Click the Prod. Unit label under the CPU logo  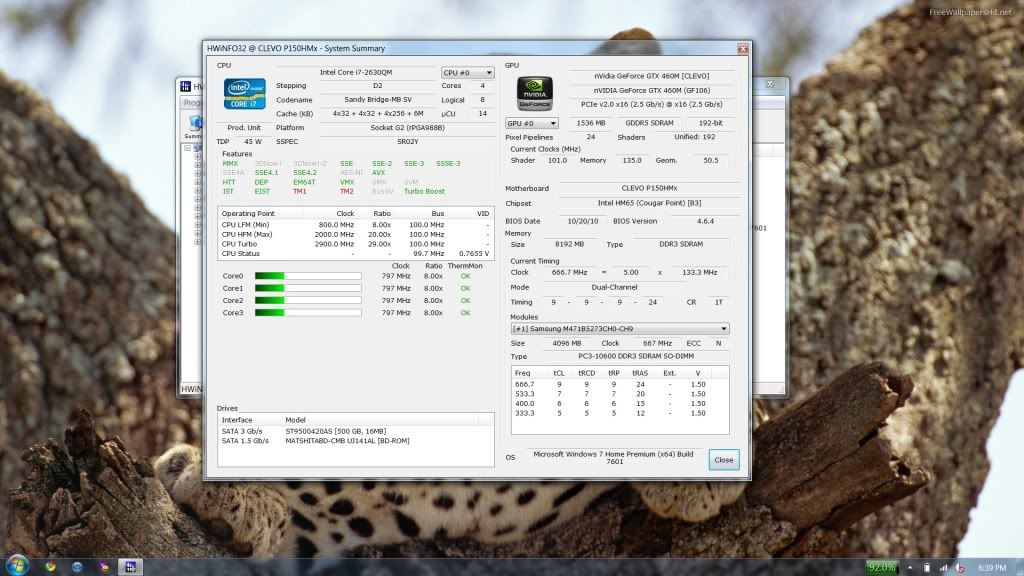(x=244, y=128)
